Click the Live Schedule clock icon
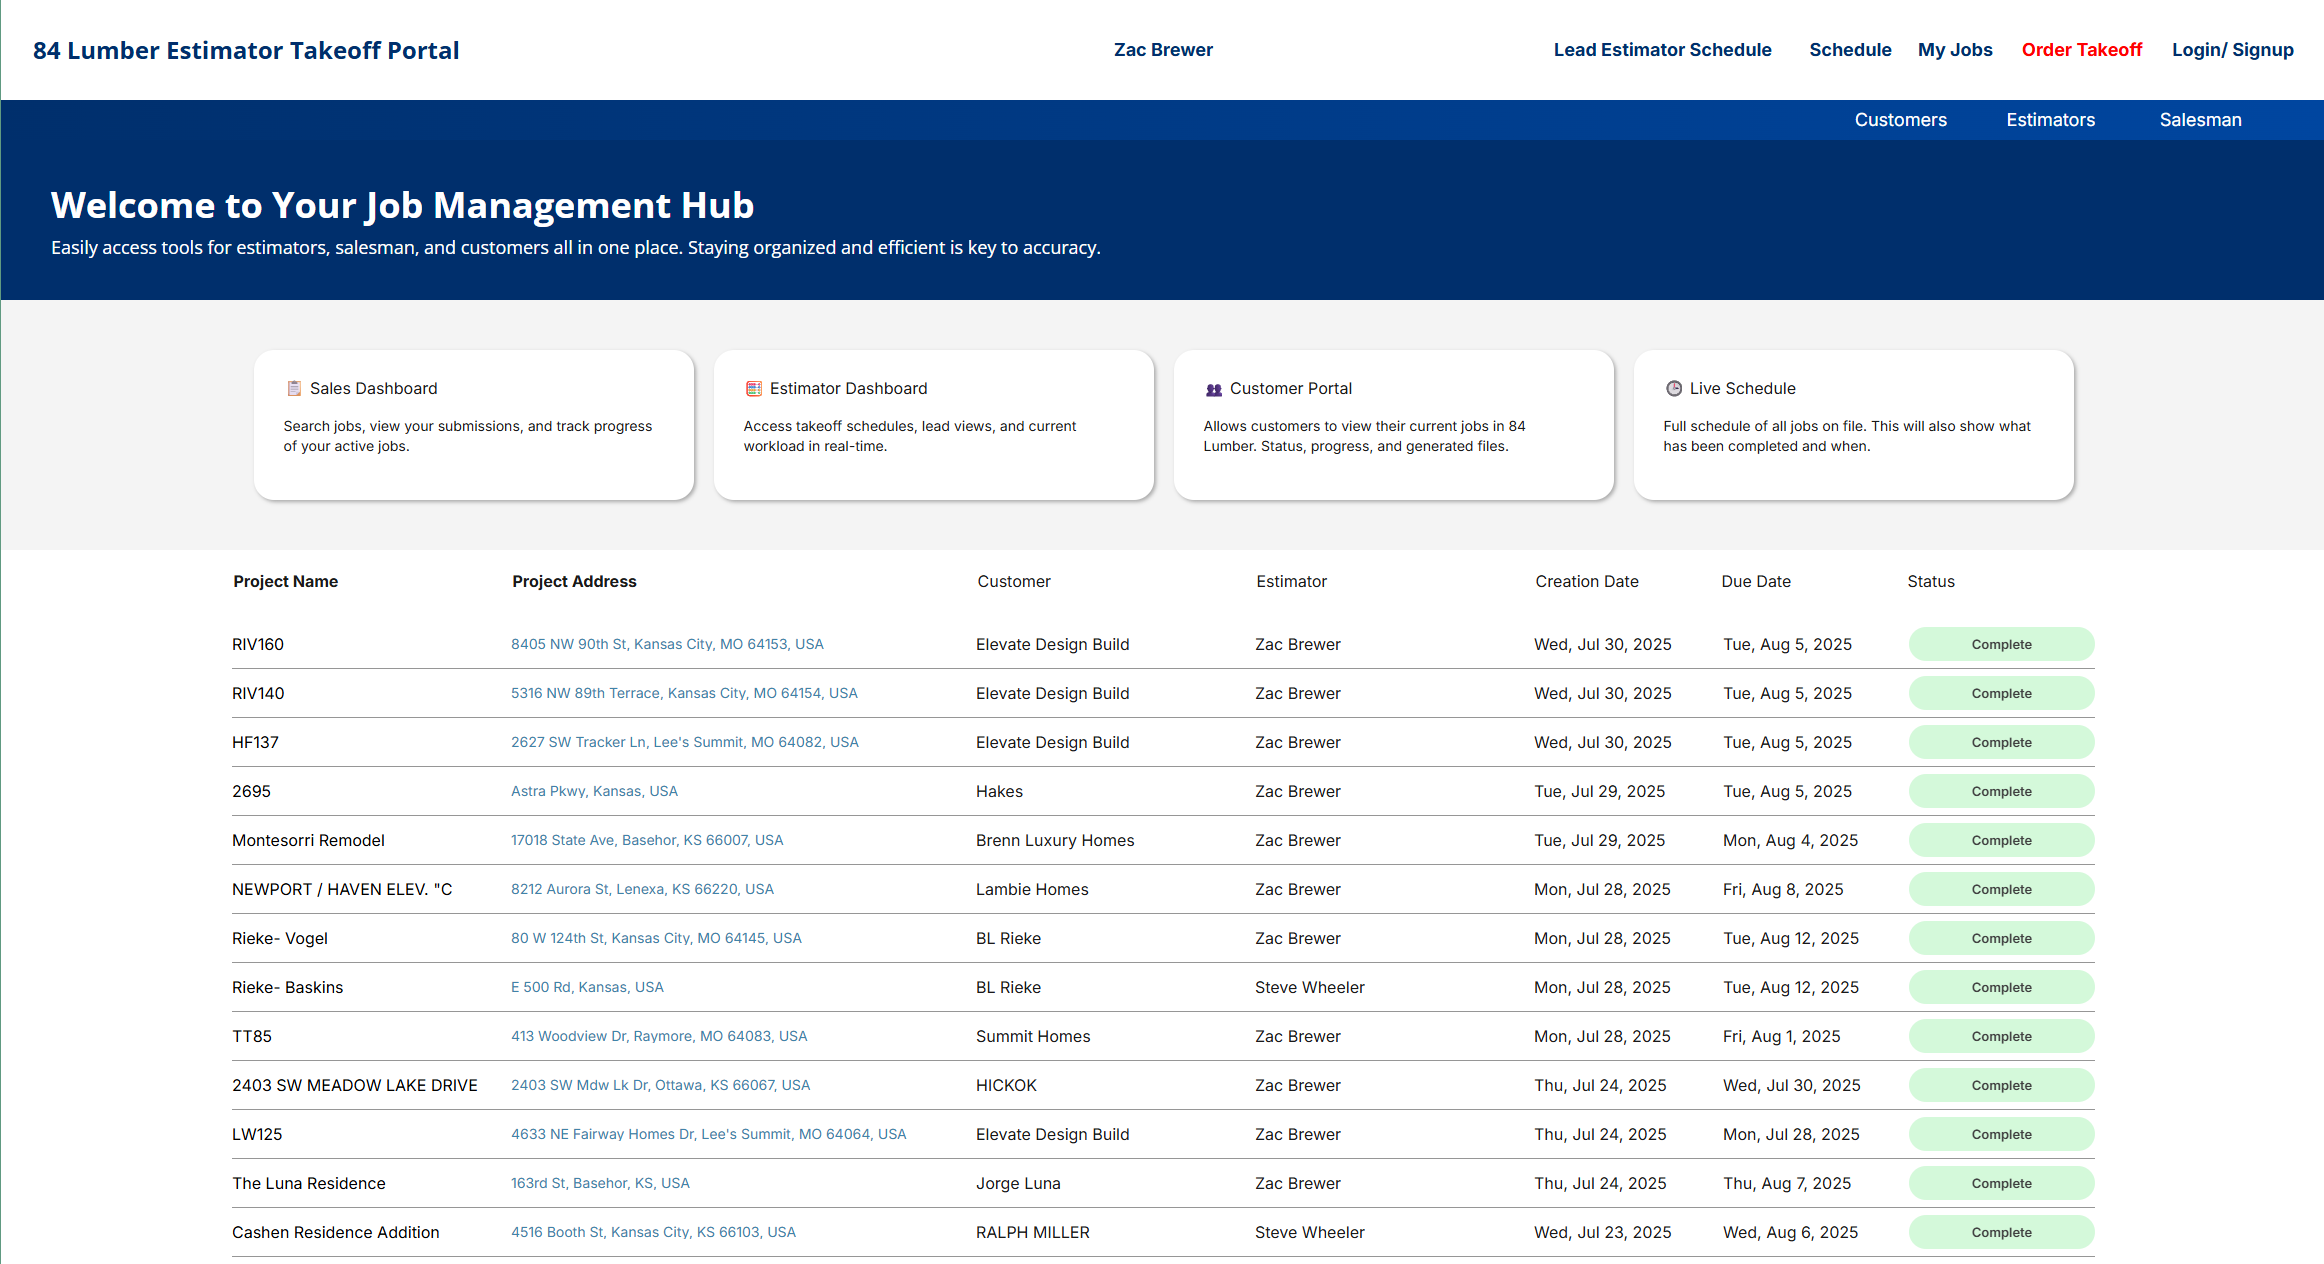Image resolution: width=2324 pixels, height=1264 pixels. pos(1674,388)
